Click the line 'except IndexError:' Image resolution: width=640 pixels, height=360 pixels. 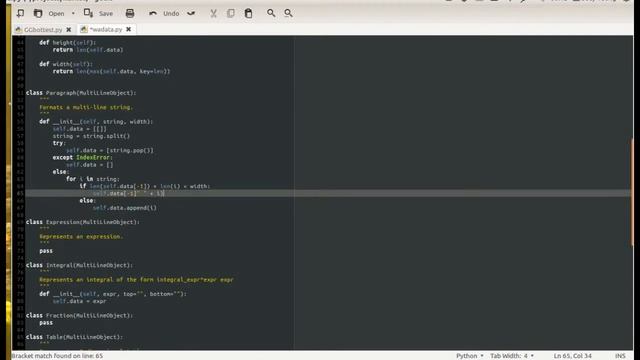82,158
